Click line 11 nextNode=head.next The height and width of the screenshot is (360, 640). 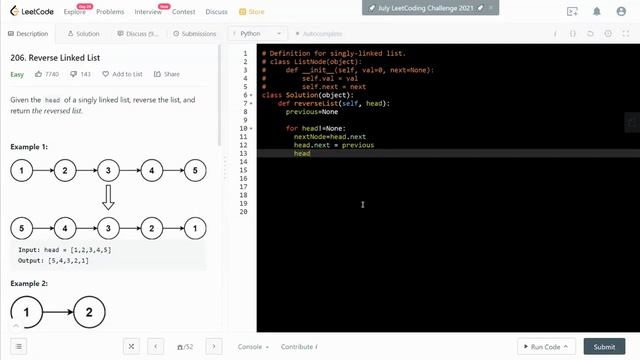coord(330,137)
